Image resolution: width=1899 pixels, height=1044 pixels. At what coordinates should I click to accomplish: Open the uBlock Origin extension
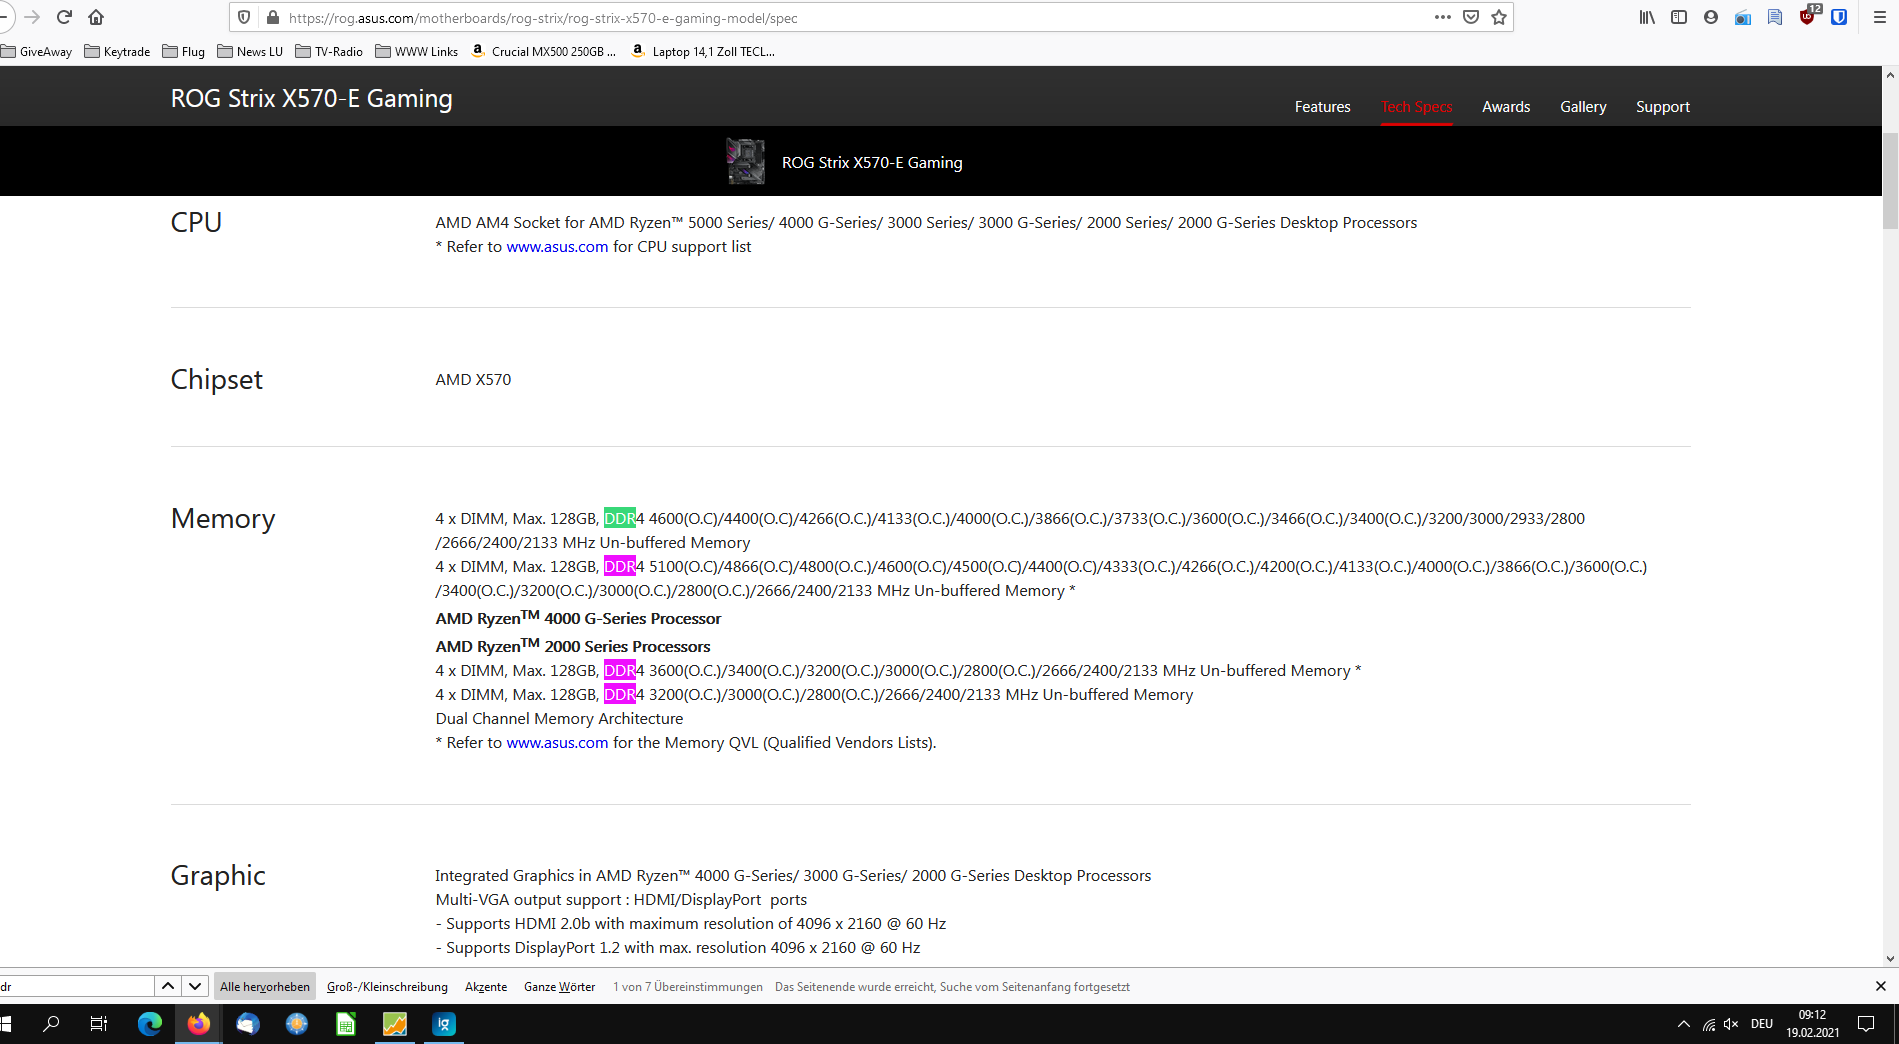click(x=1808, y=15)
